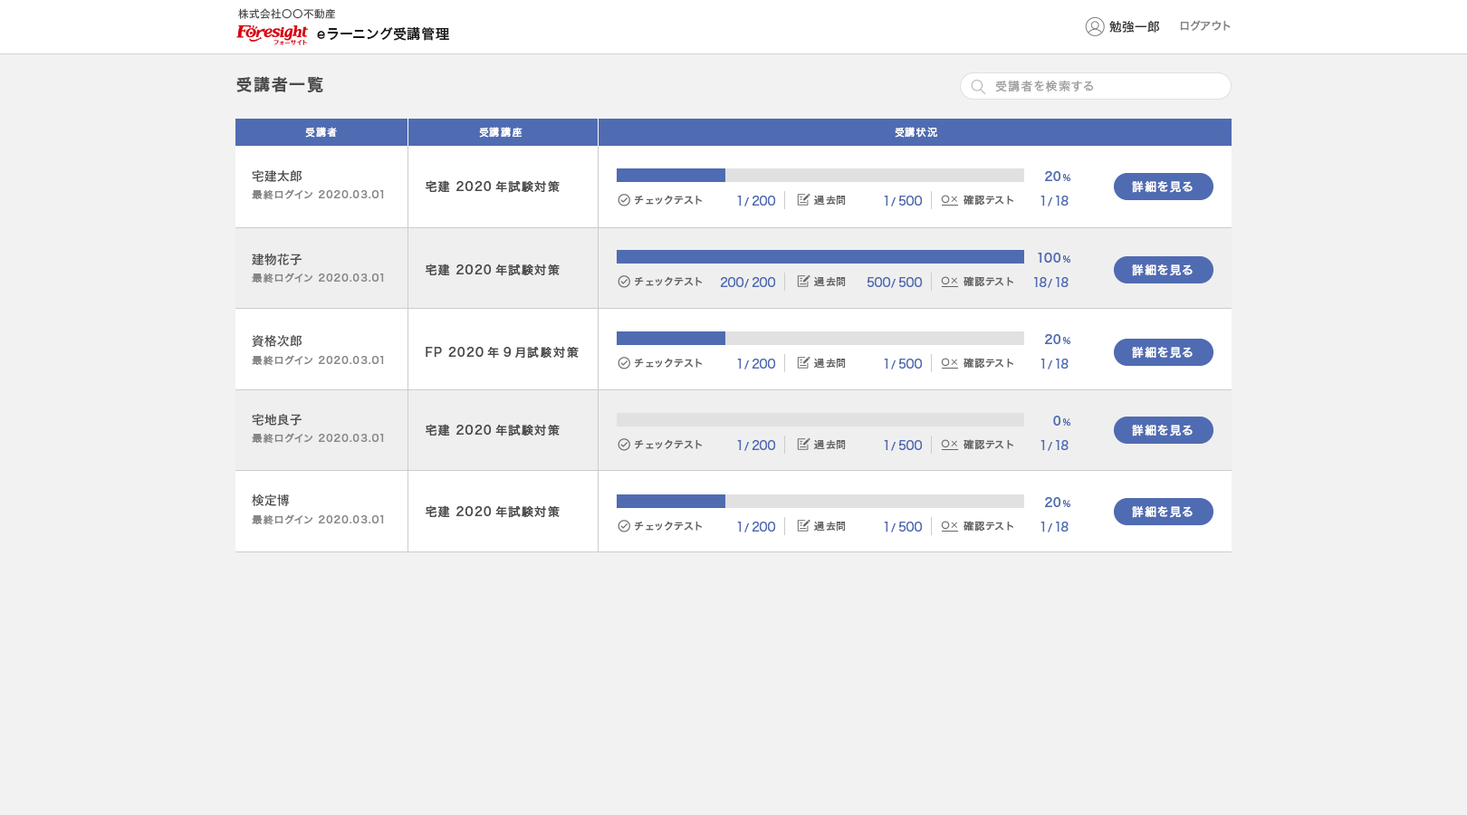Click 宅地良子 empty progress bar
Image resolution: width=1467 pixels, height=815 pixels.
(x=820, y=420)
